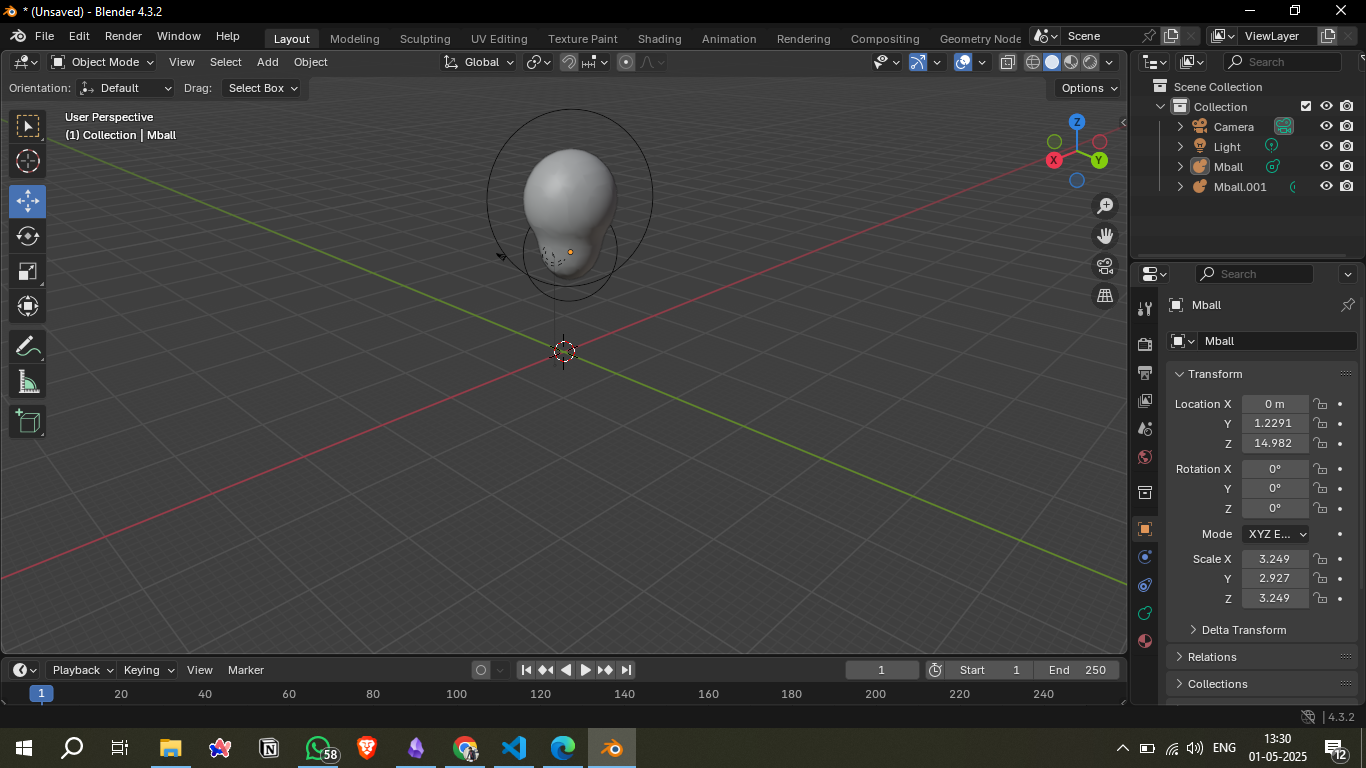Hide the Light object in the viewport

(1326, 147)
